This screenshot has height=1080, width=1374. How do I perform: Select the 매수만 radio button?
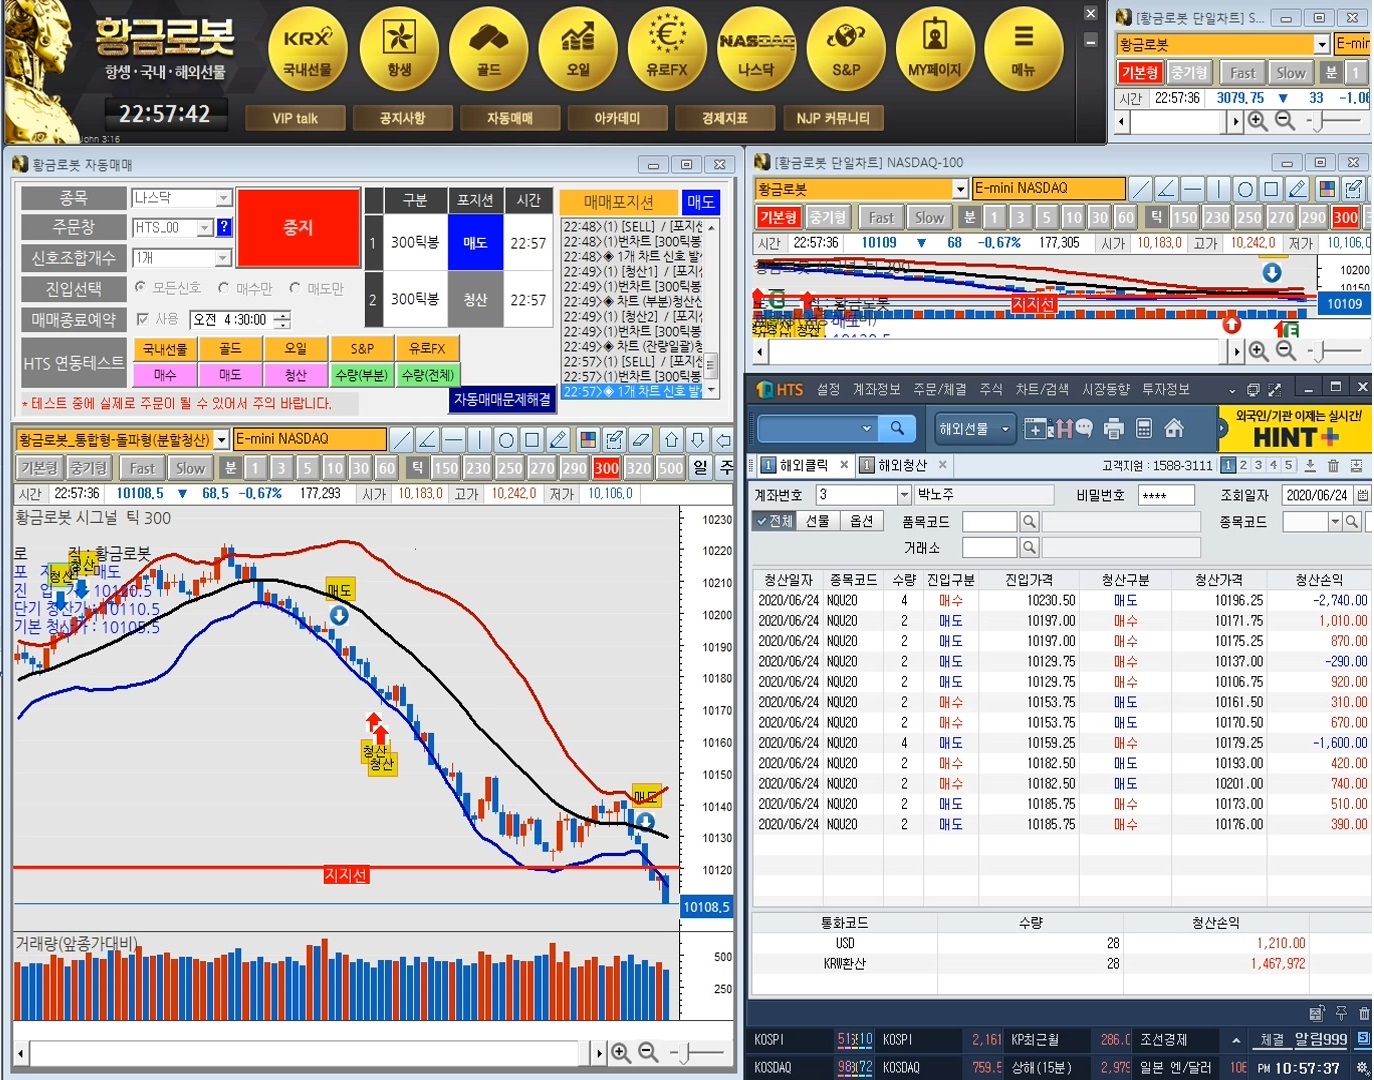[224, 288]
